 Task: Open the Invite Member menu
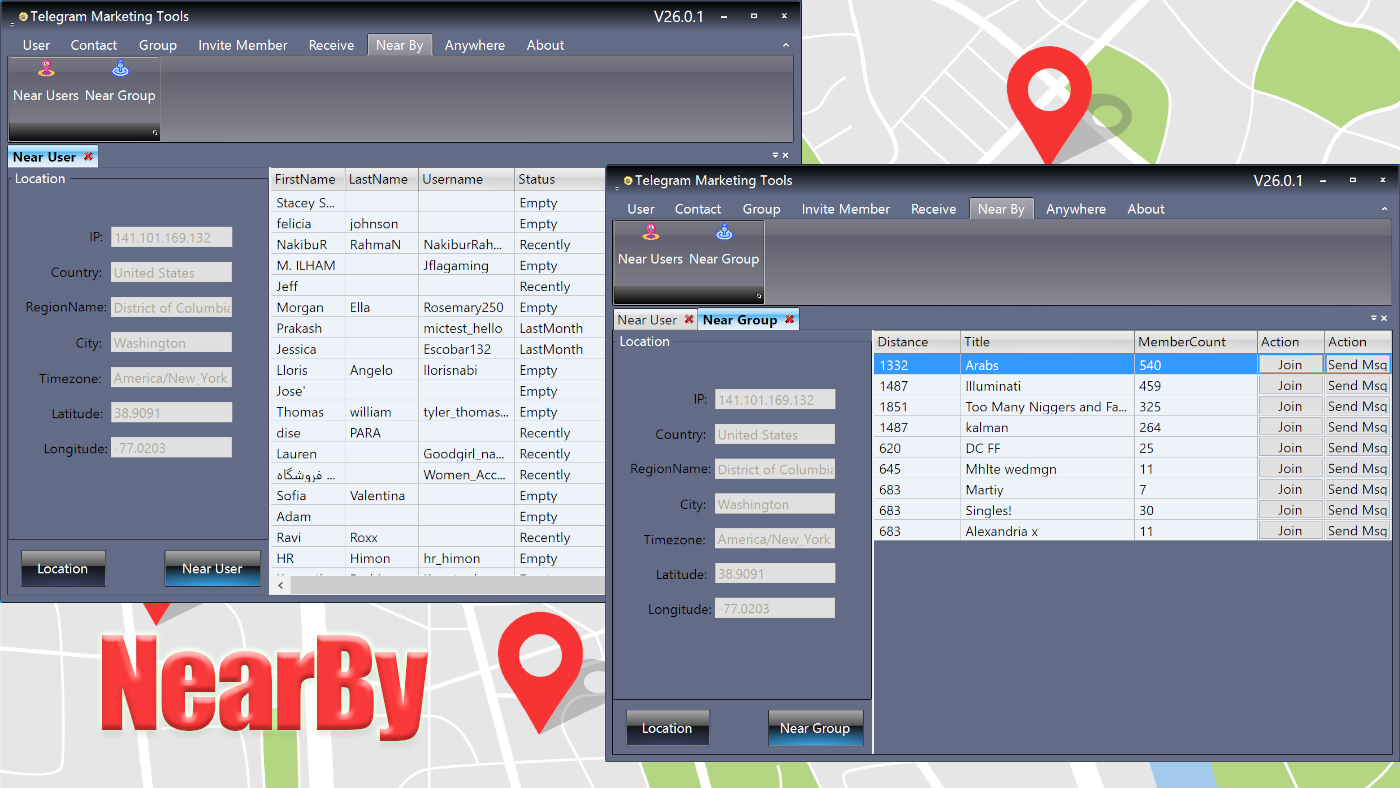pos(845,209)
